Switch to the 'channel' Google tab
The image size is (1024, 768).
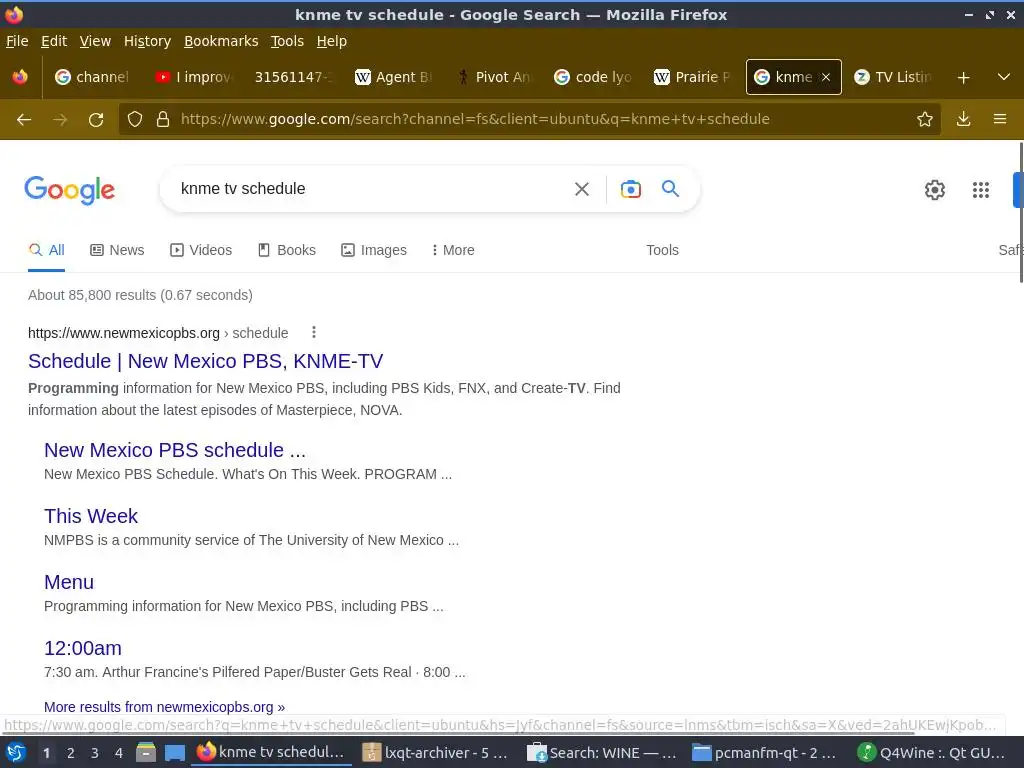point(92,77)
